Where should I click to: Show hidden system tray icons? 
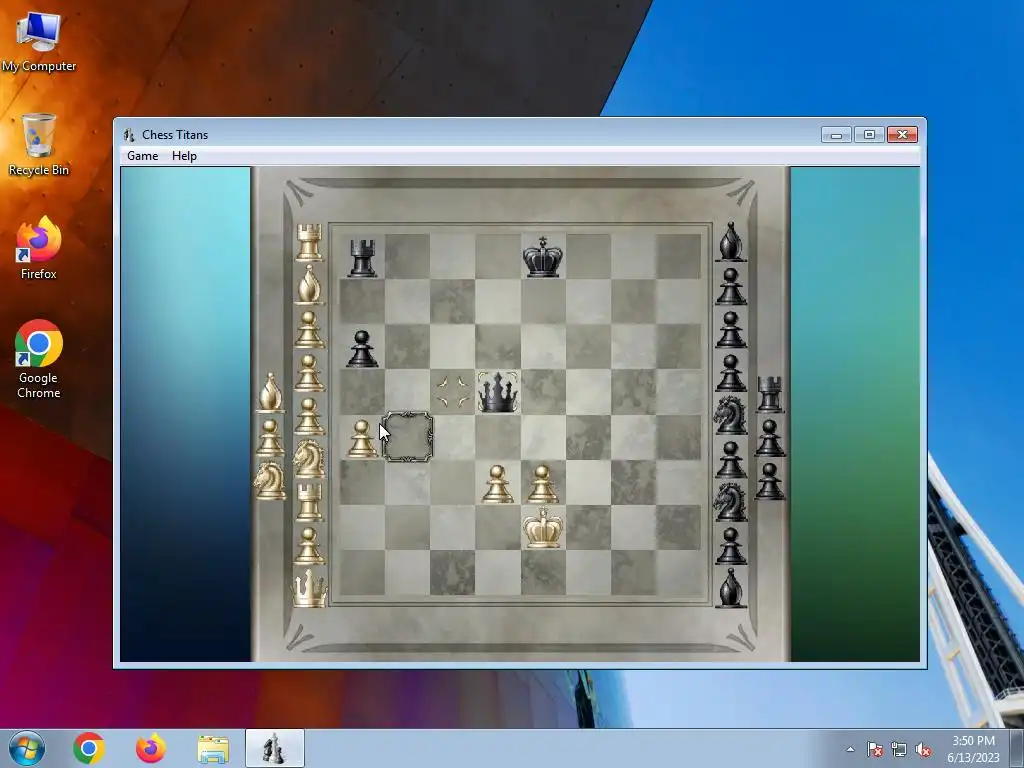tap(850, 749)
